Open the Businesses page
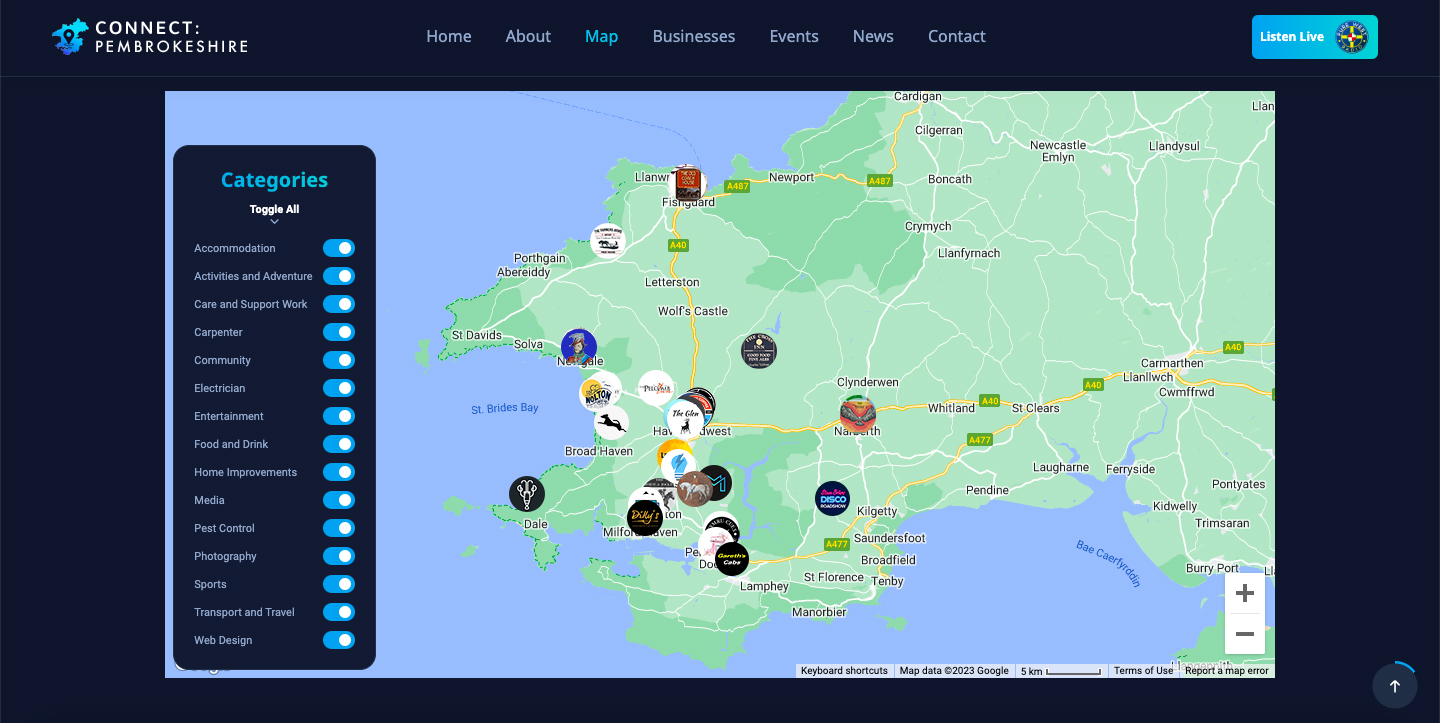1440x723 pixels. 694,36
